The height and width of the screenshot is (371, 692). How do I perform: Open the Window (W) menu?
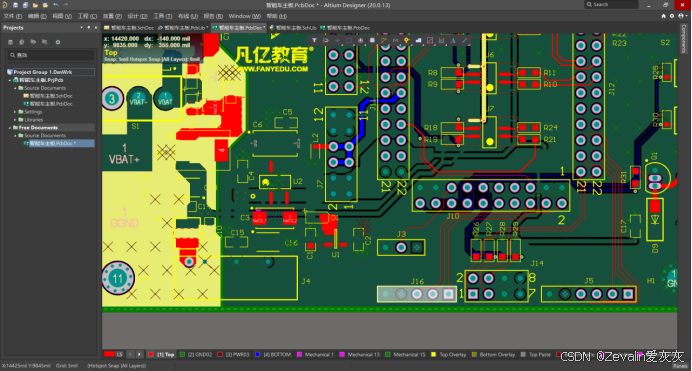pos(244,16)
